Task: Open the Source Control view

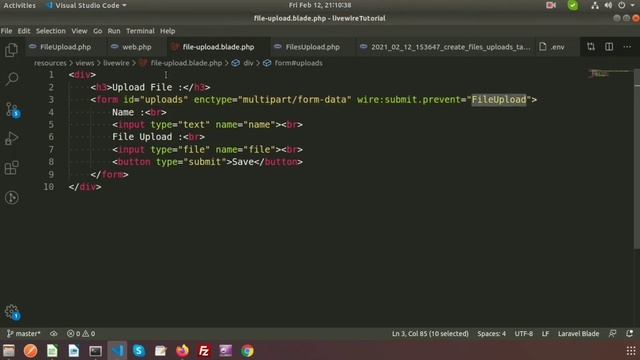Action: coord(11,109)
